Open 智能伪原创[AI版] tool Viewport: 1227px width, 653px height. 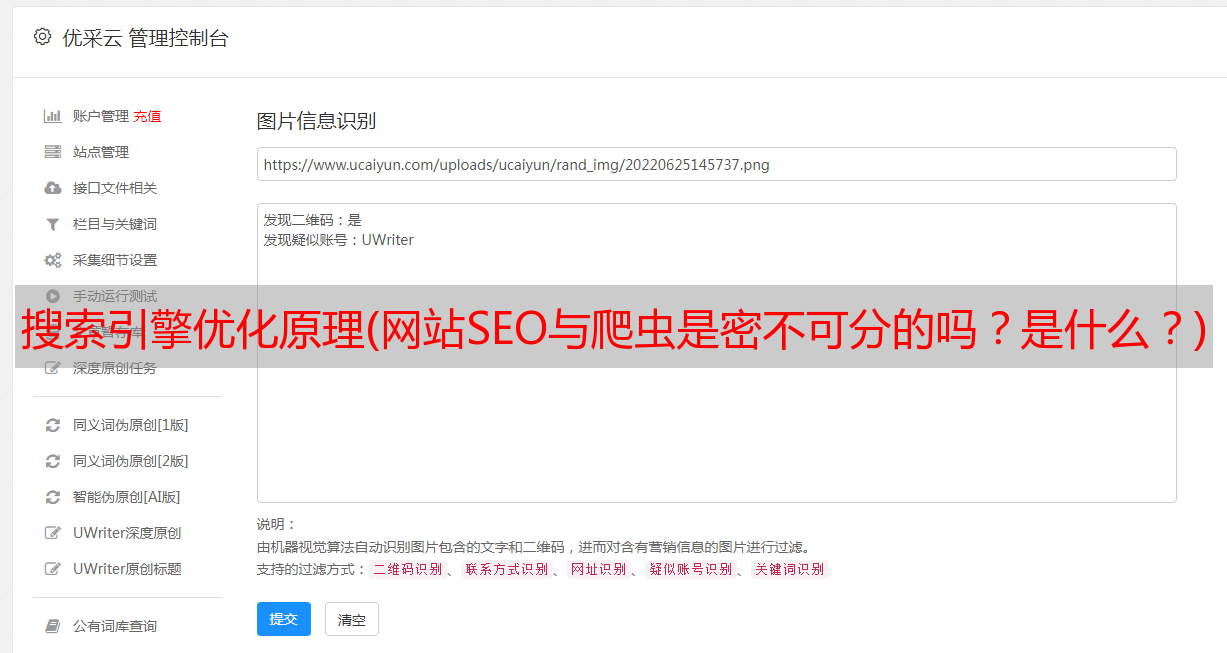click(x=126, y=497)
